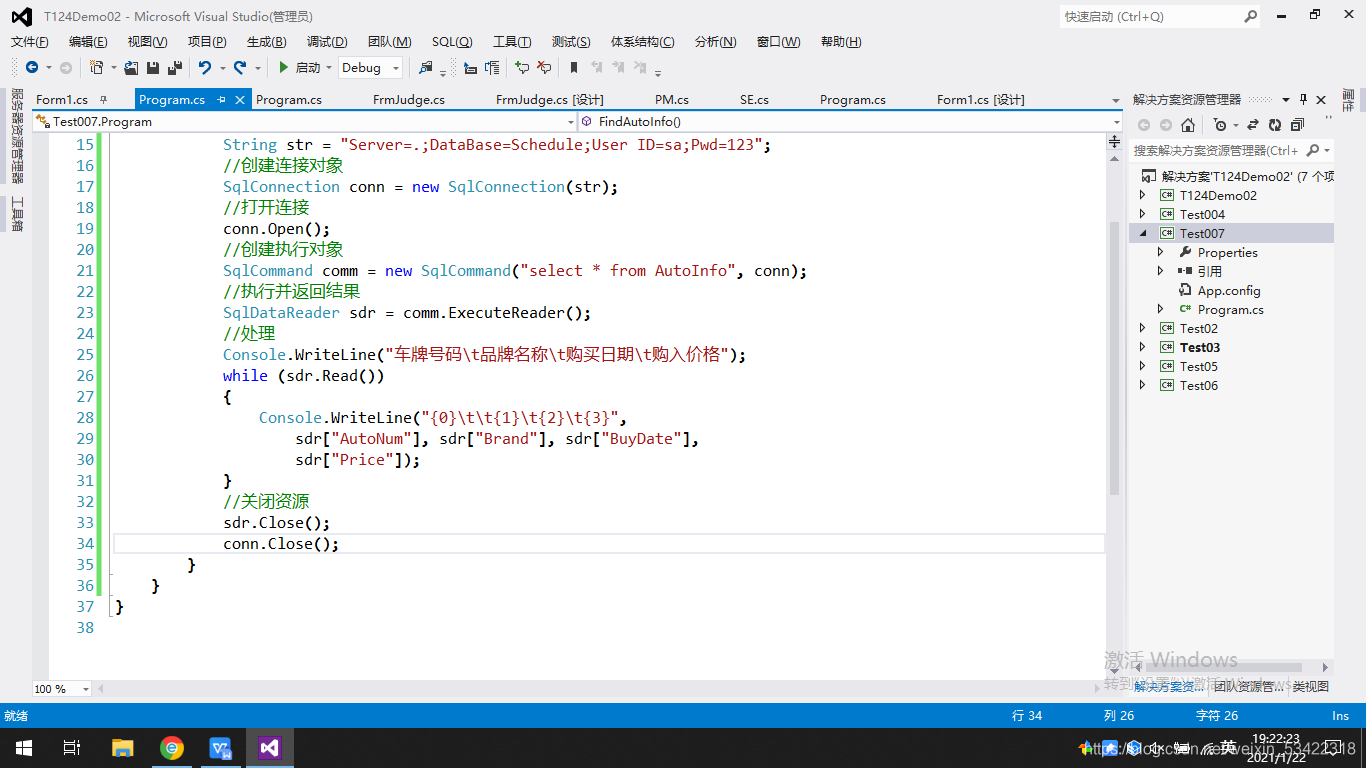
Task: Open the 服务器资源管理器 side panel
Action: point(16,135)
